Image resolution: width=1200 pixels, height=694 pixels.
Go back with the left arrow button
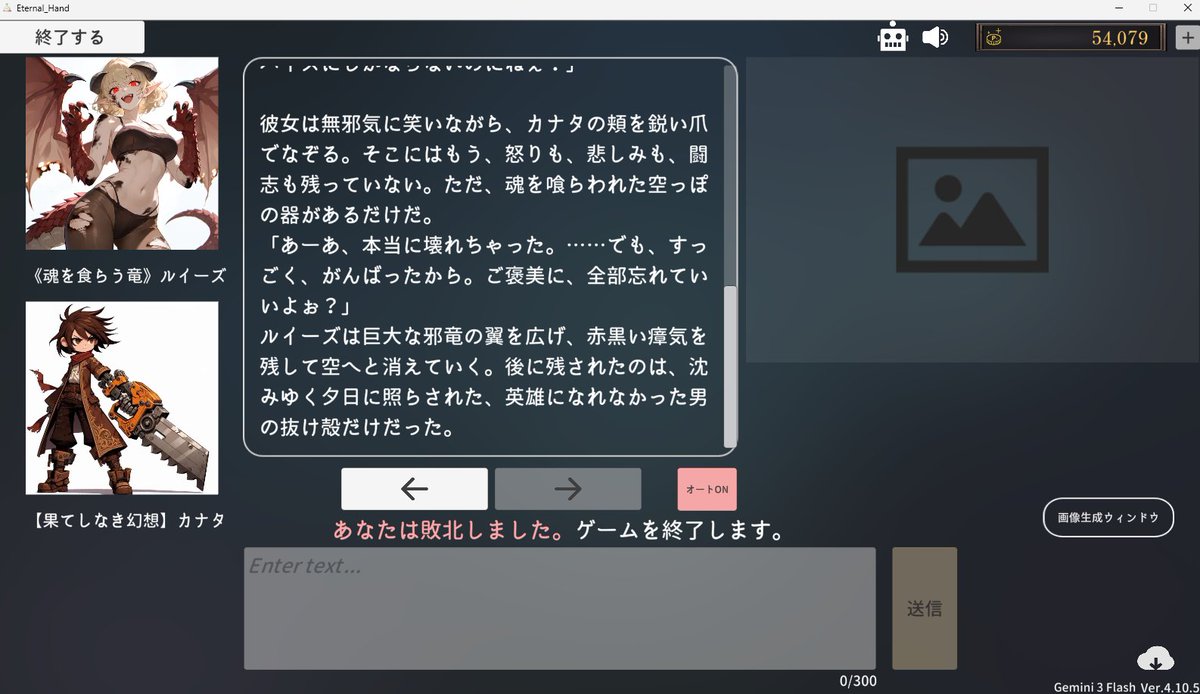[x=414, y=488]
